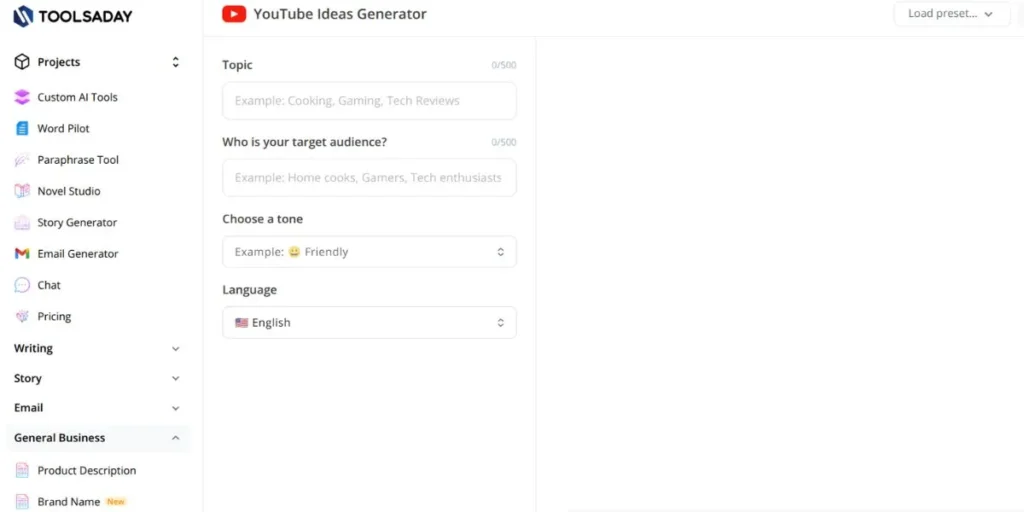Click the Pricing icon
Image resolution: width=1024 pixels, height=512 pixels.
tap(22, 317)
